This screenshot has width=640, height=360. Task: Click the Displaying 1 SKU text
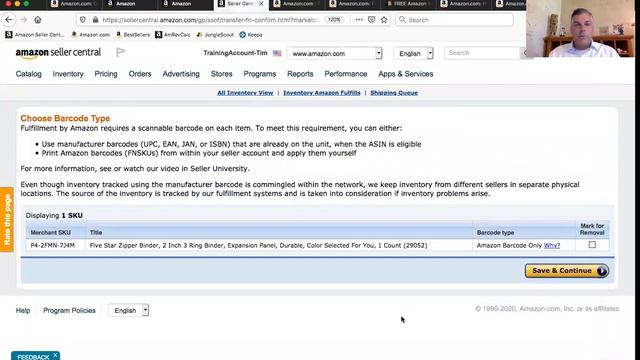point(54,215)
